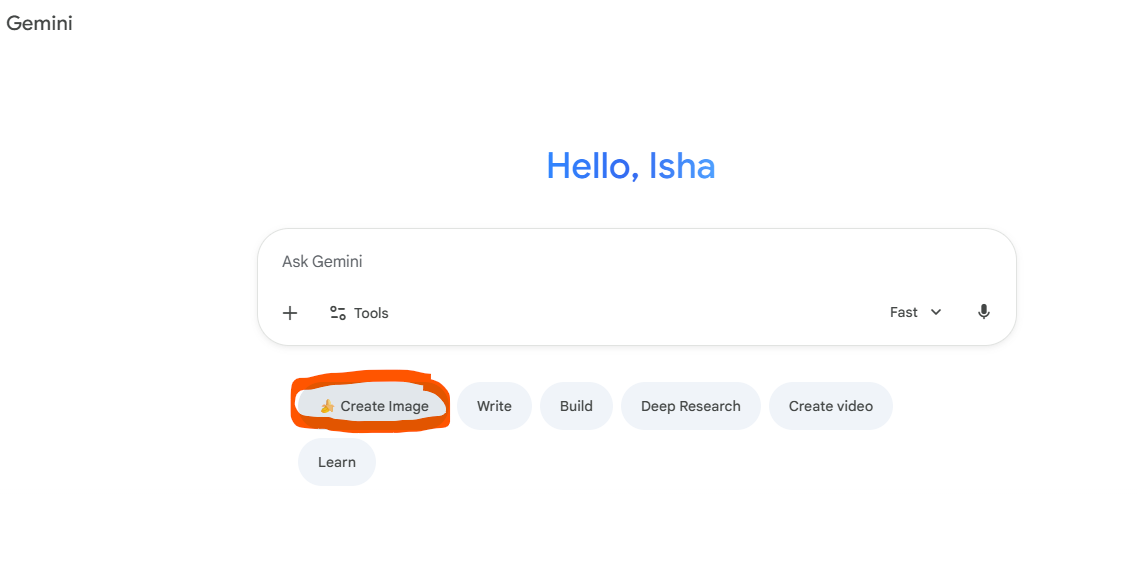Select the Create Image suggestion chip

pos(384,406)
